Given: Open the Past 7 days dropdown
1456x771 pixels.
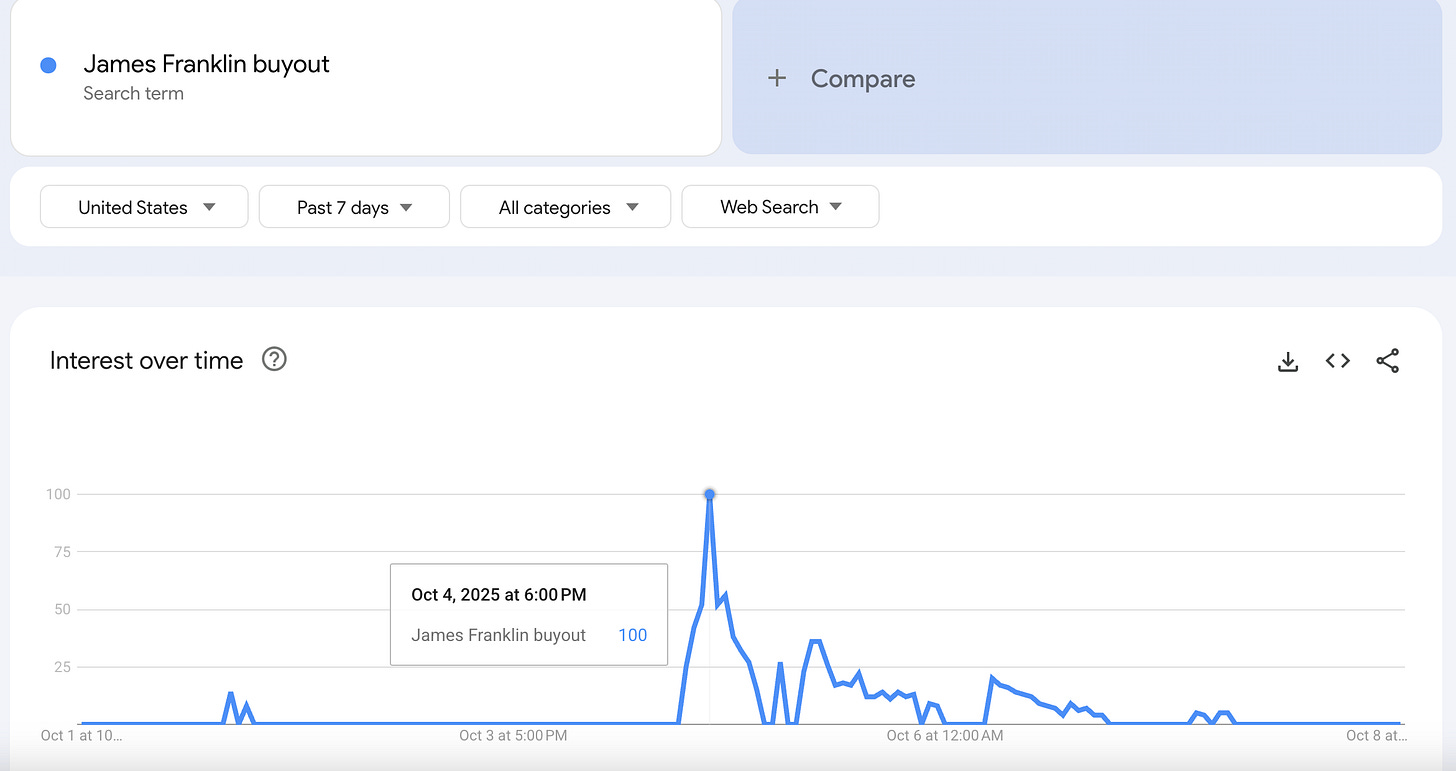Looking at the screenshot, I should [354, 207].
